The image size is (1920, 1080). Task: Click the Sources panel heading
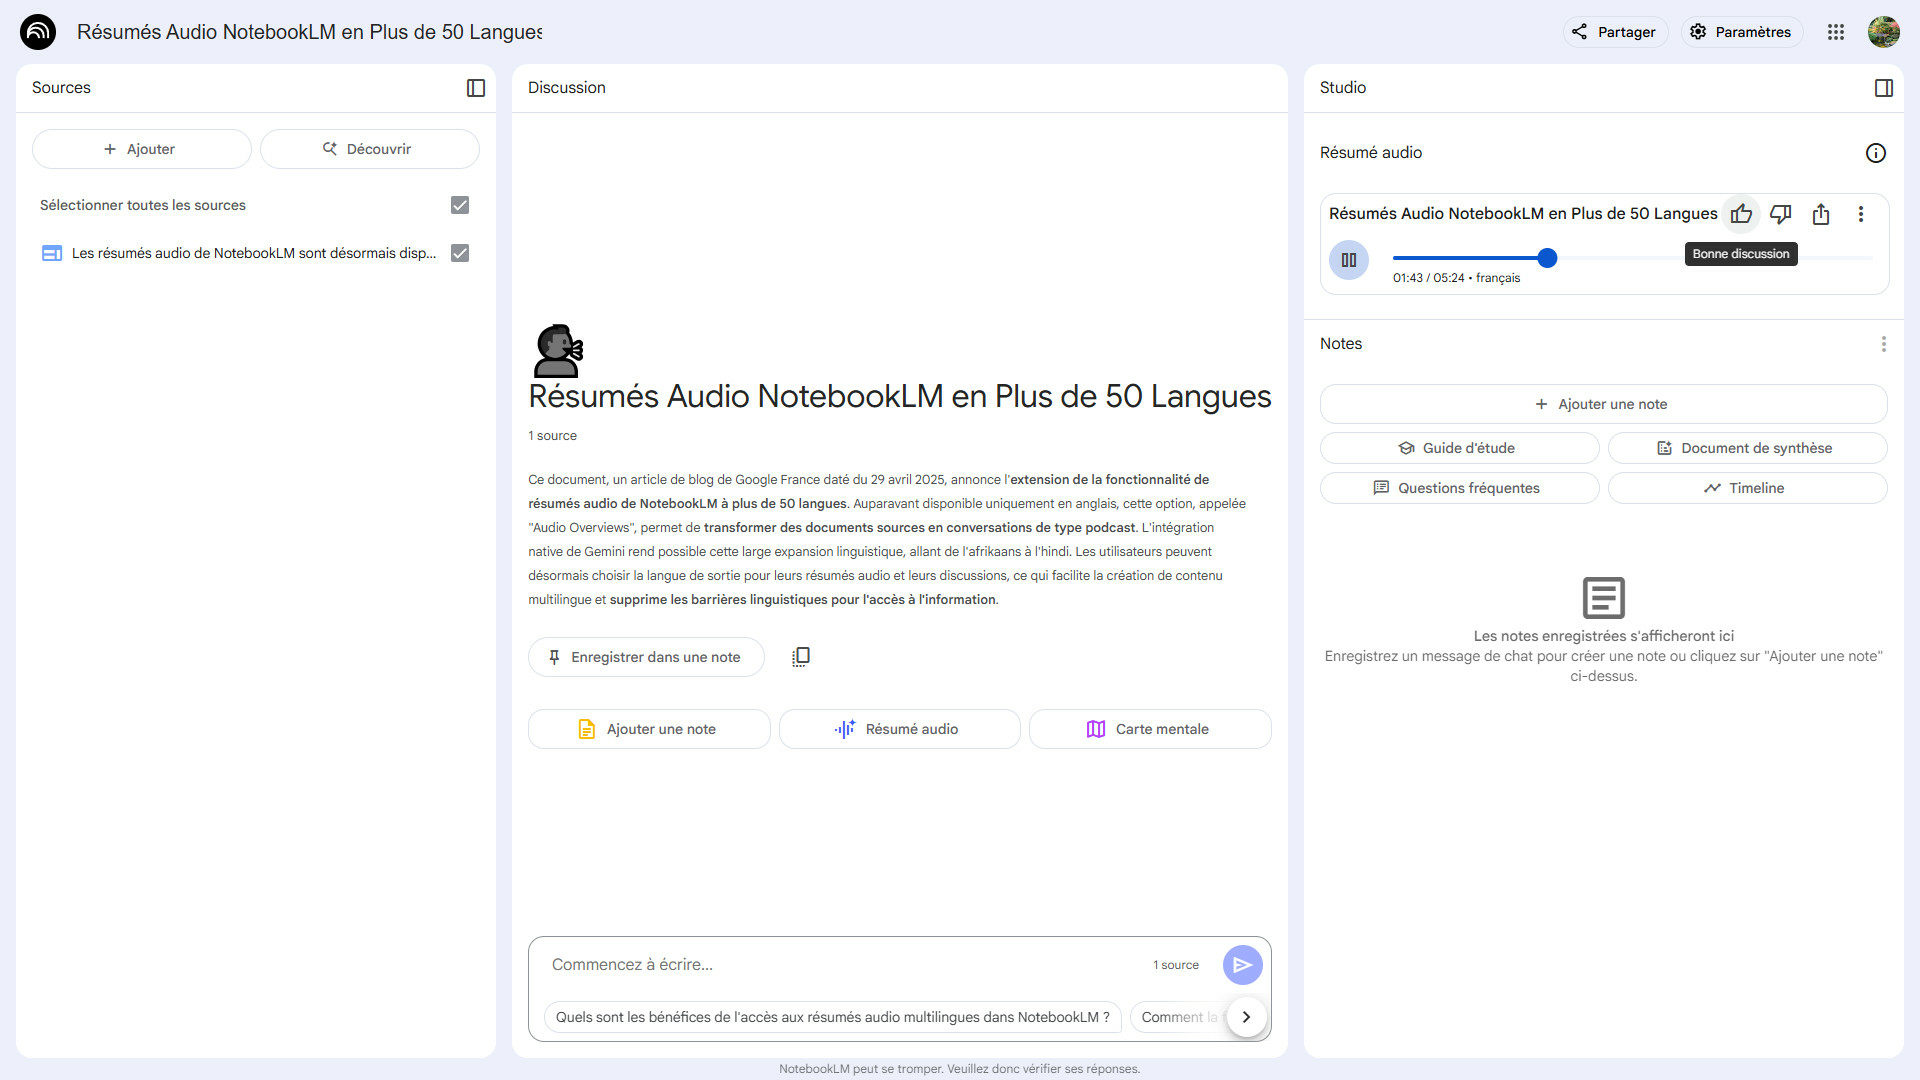(61, 88)
